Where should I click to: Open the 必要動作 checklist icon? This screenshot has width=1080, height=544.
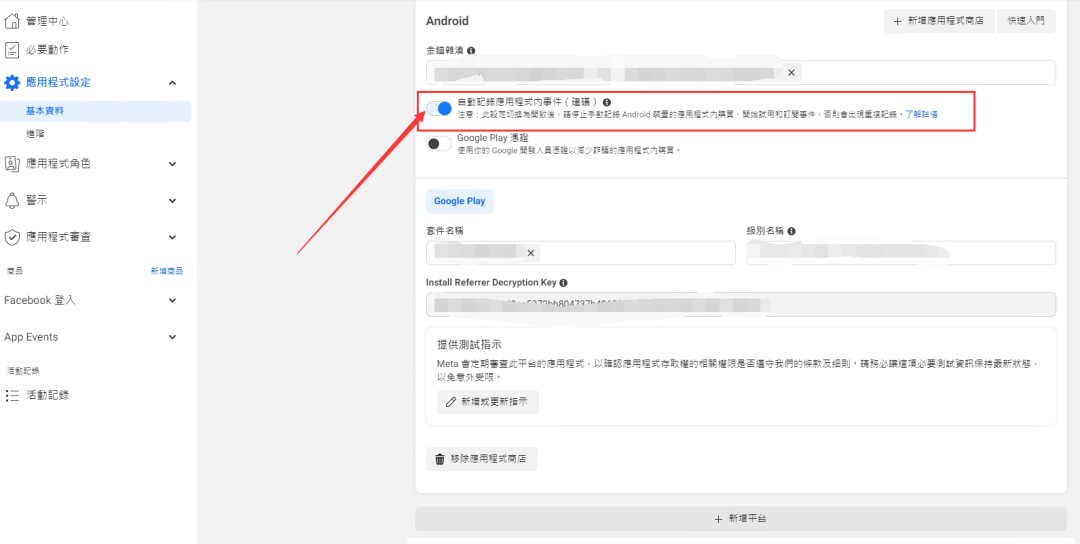coord(12,50)
